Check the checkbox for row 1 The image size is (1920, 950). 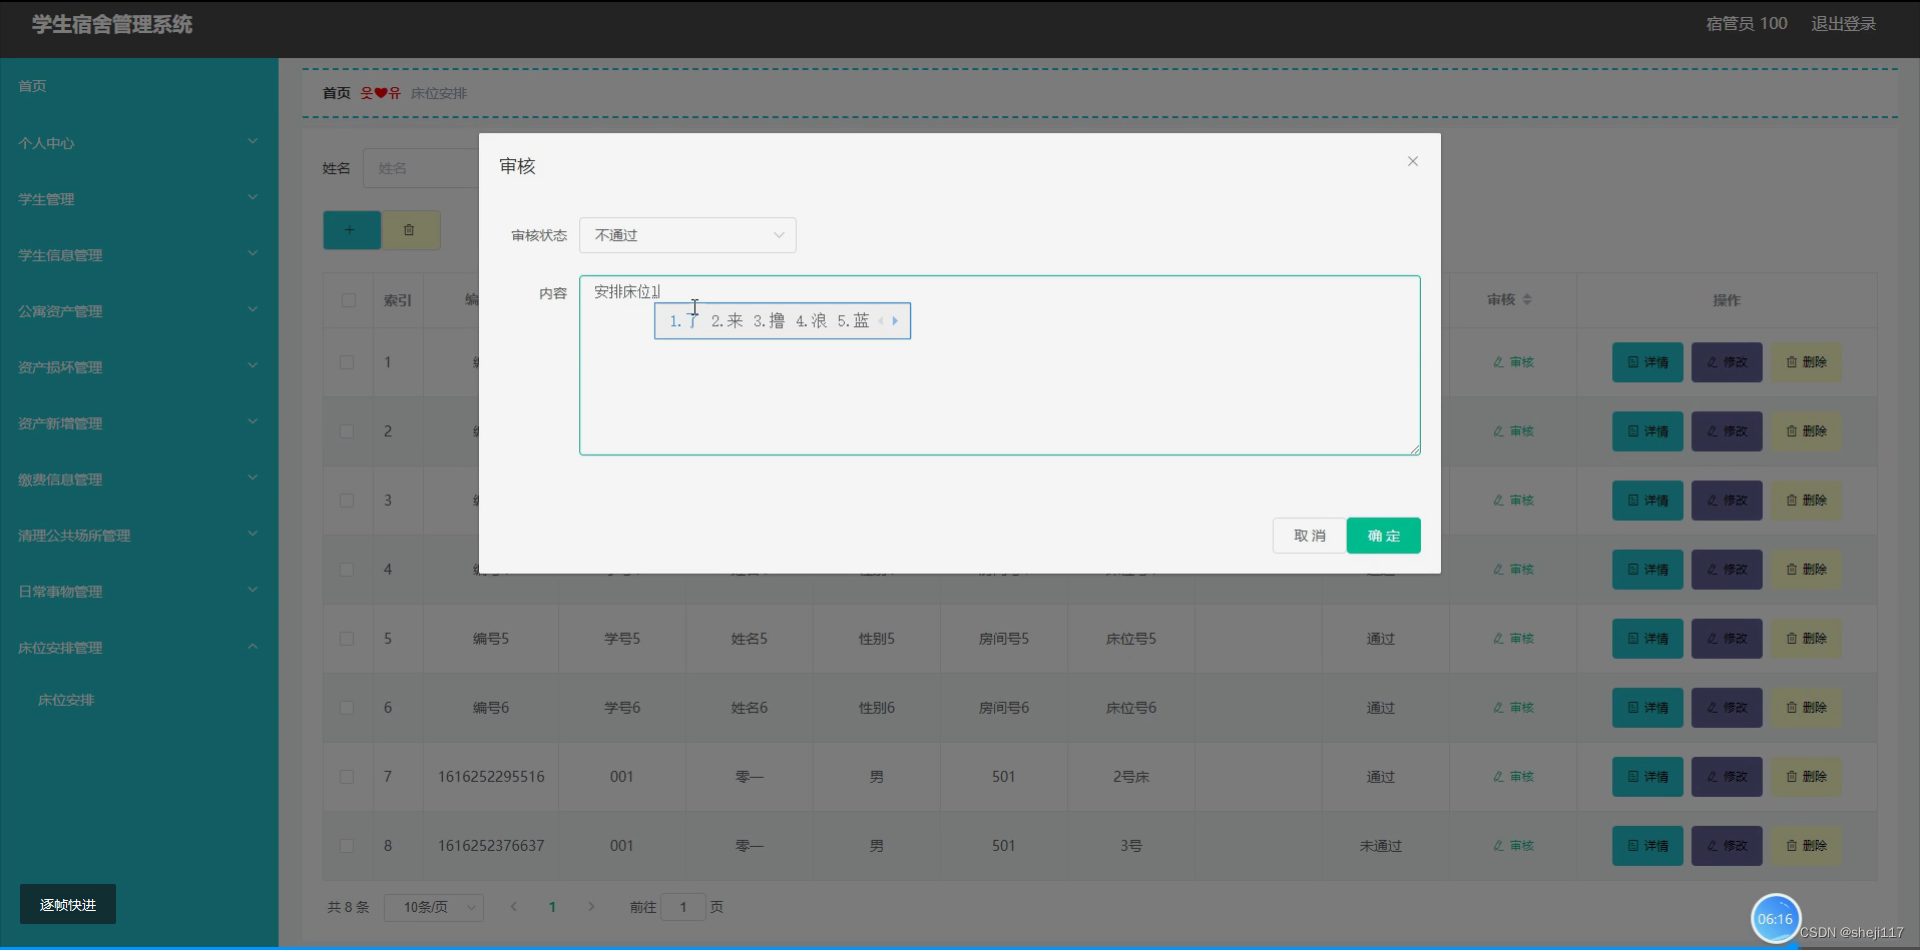point(347,362)
